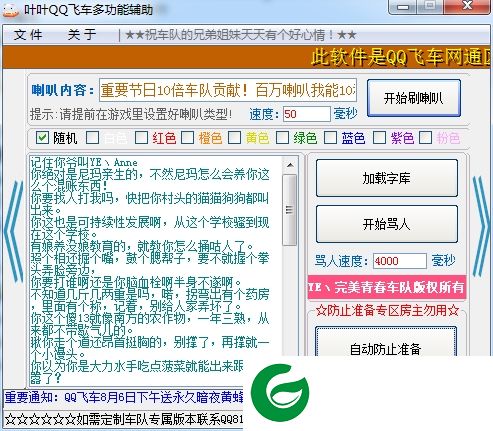Screen dimensions: 493x431
Task: Click the 速度 input showing 50
Action: point(307,114)
